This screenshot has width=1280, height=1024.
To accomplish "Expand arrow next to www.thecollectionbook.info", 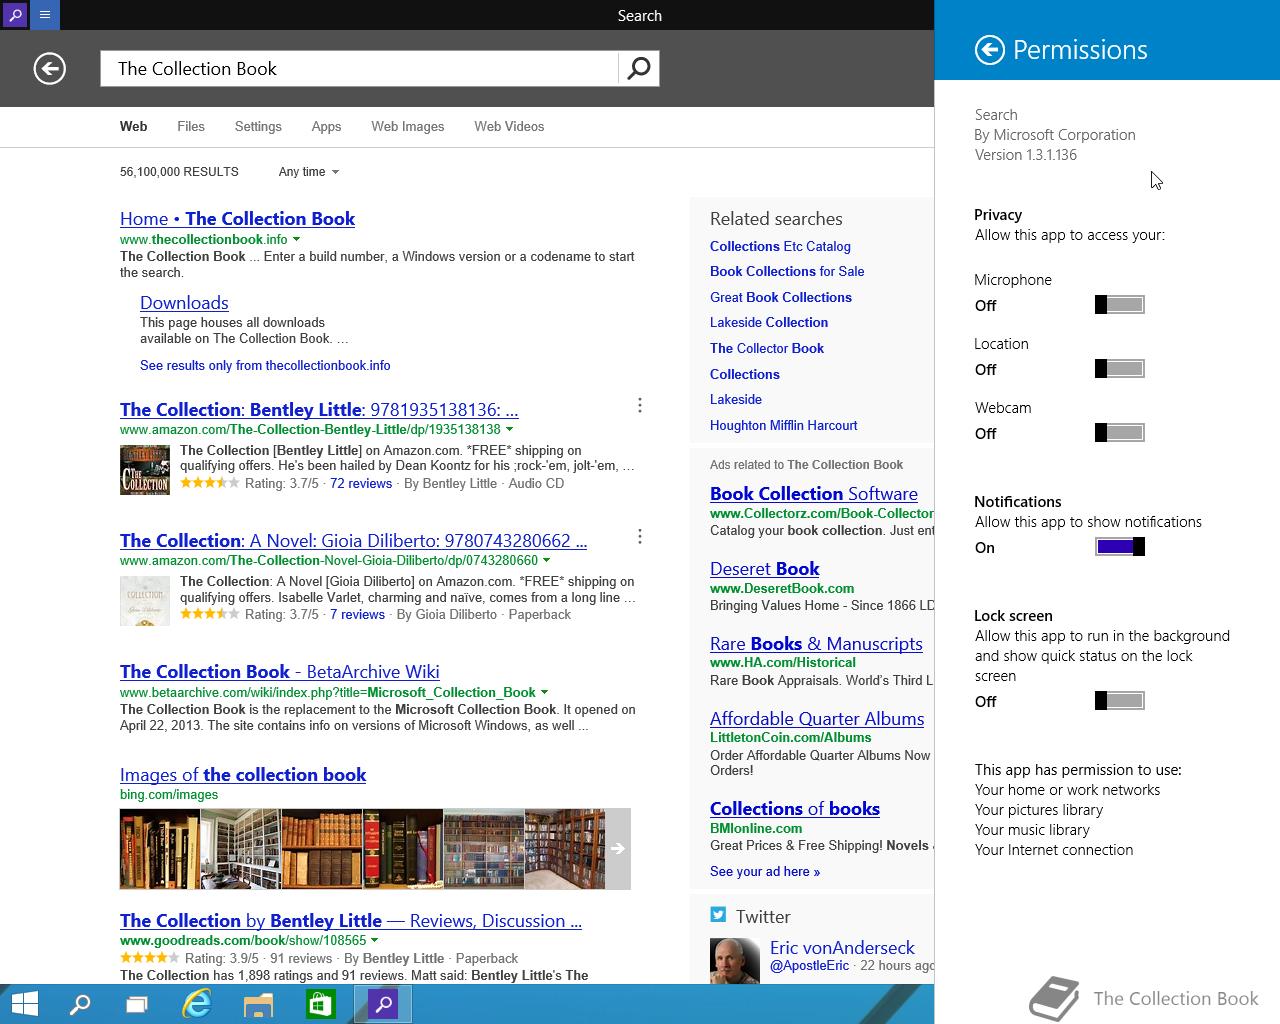I will pos(296,240).
